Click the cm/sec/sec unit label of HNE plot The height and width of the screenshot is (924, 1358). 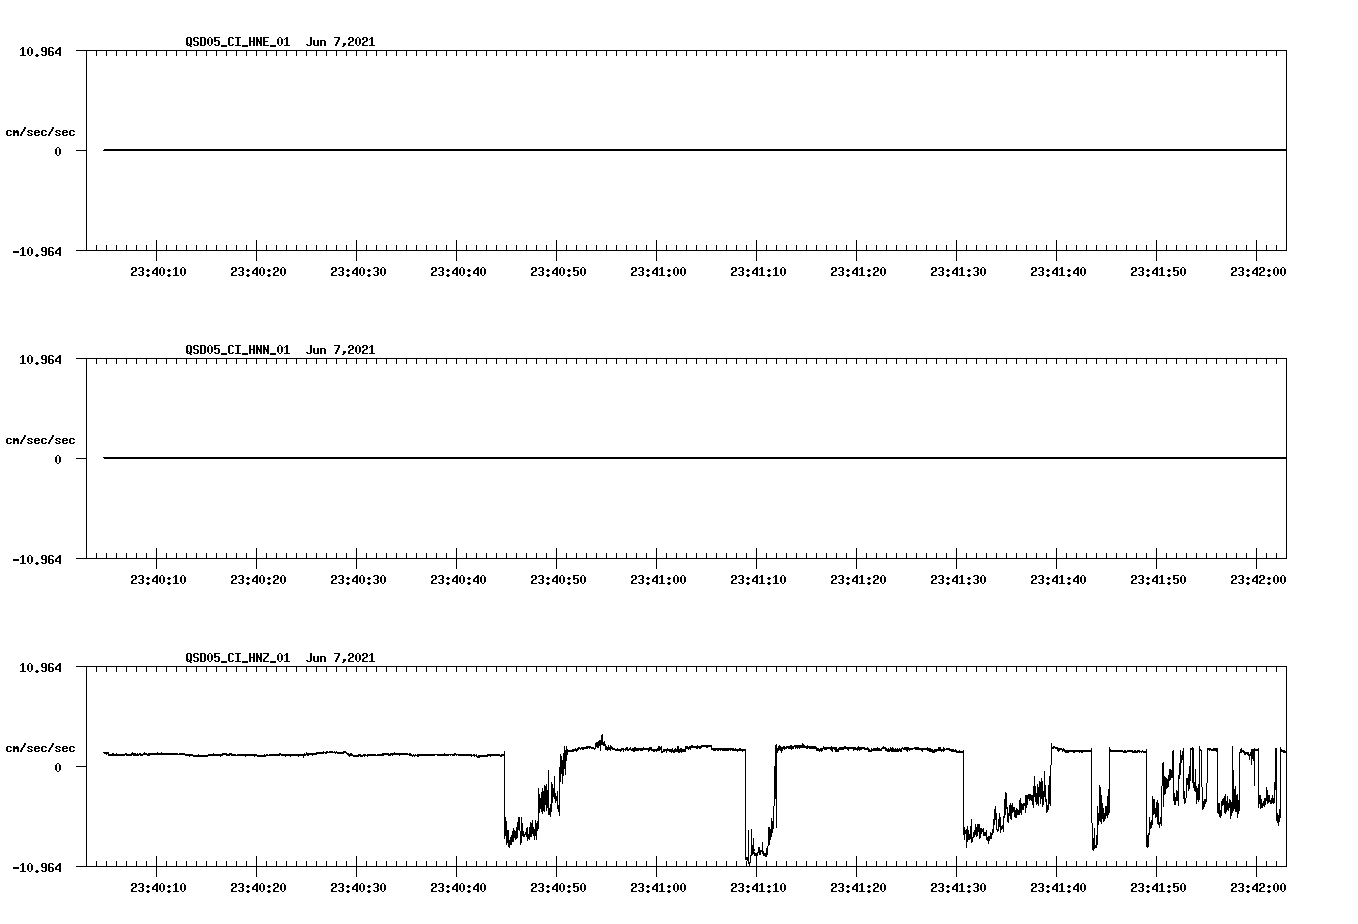point(40,132)
